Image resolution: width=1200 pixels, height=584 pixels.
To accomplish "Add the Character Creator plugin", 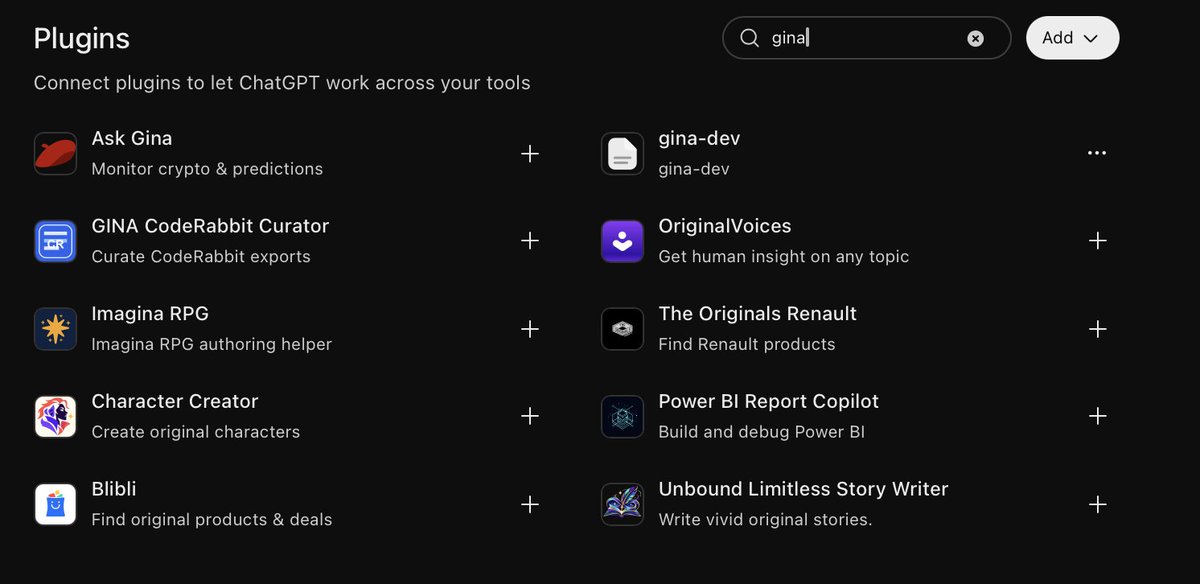I will coord(530,416).
